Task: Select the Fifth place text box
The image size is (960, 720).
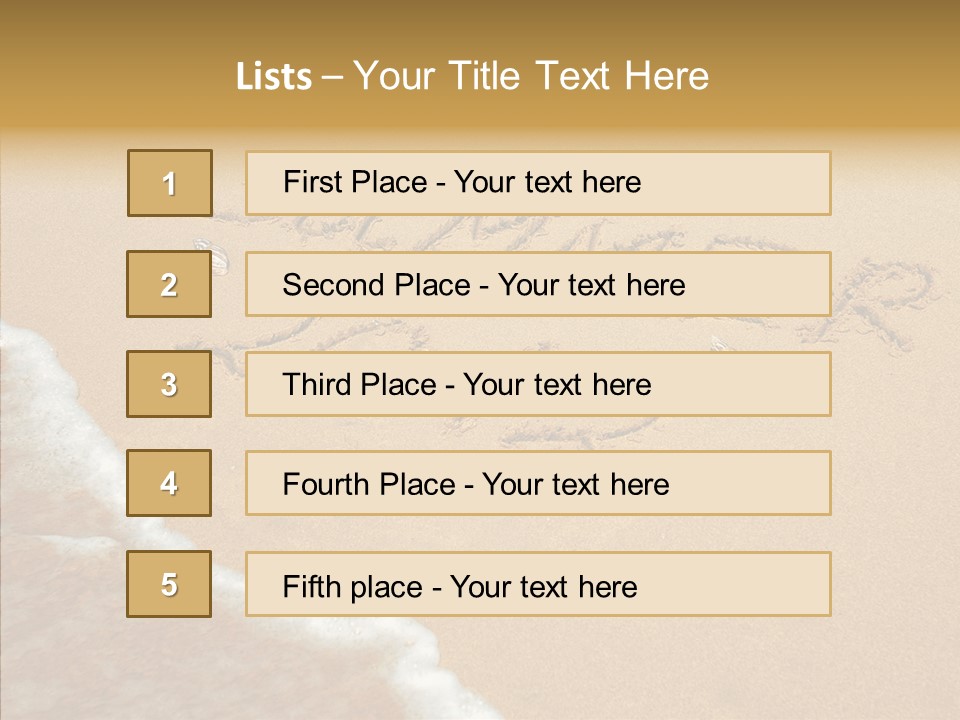Action: pyautogui.click(x=538, y=584)
